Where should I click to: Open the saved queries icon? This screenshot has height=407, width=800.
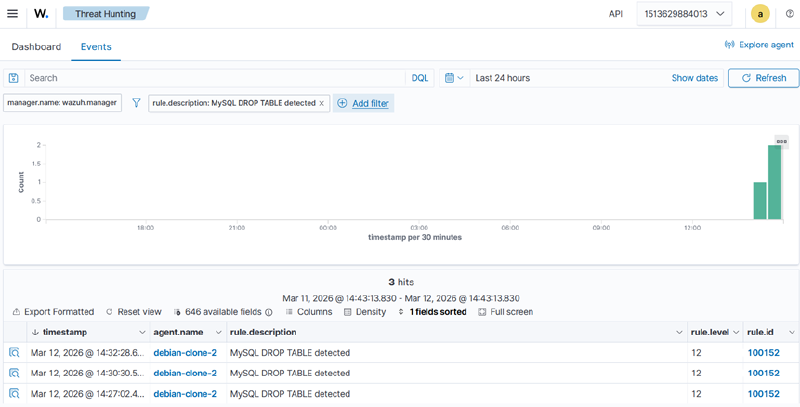14,78
